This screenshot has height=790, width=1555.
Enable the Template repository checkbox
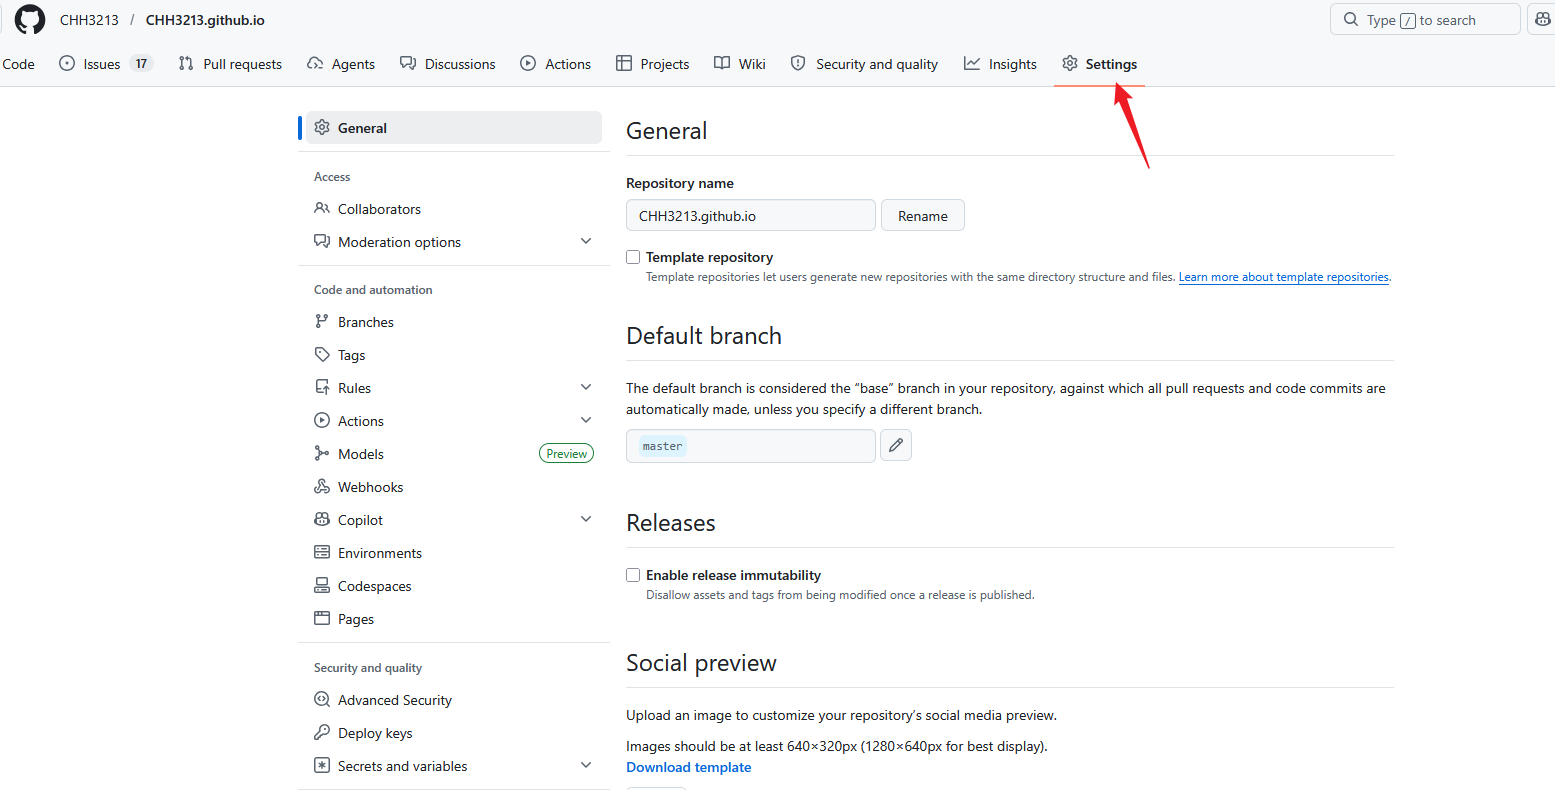pyautogui.click(x=633, y=257)
